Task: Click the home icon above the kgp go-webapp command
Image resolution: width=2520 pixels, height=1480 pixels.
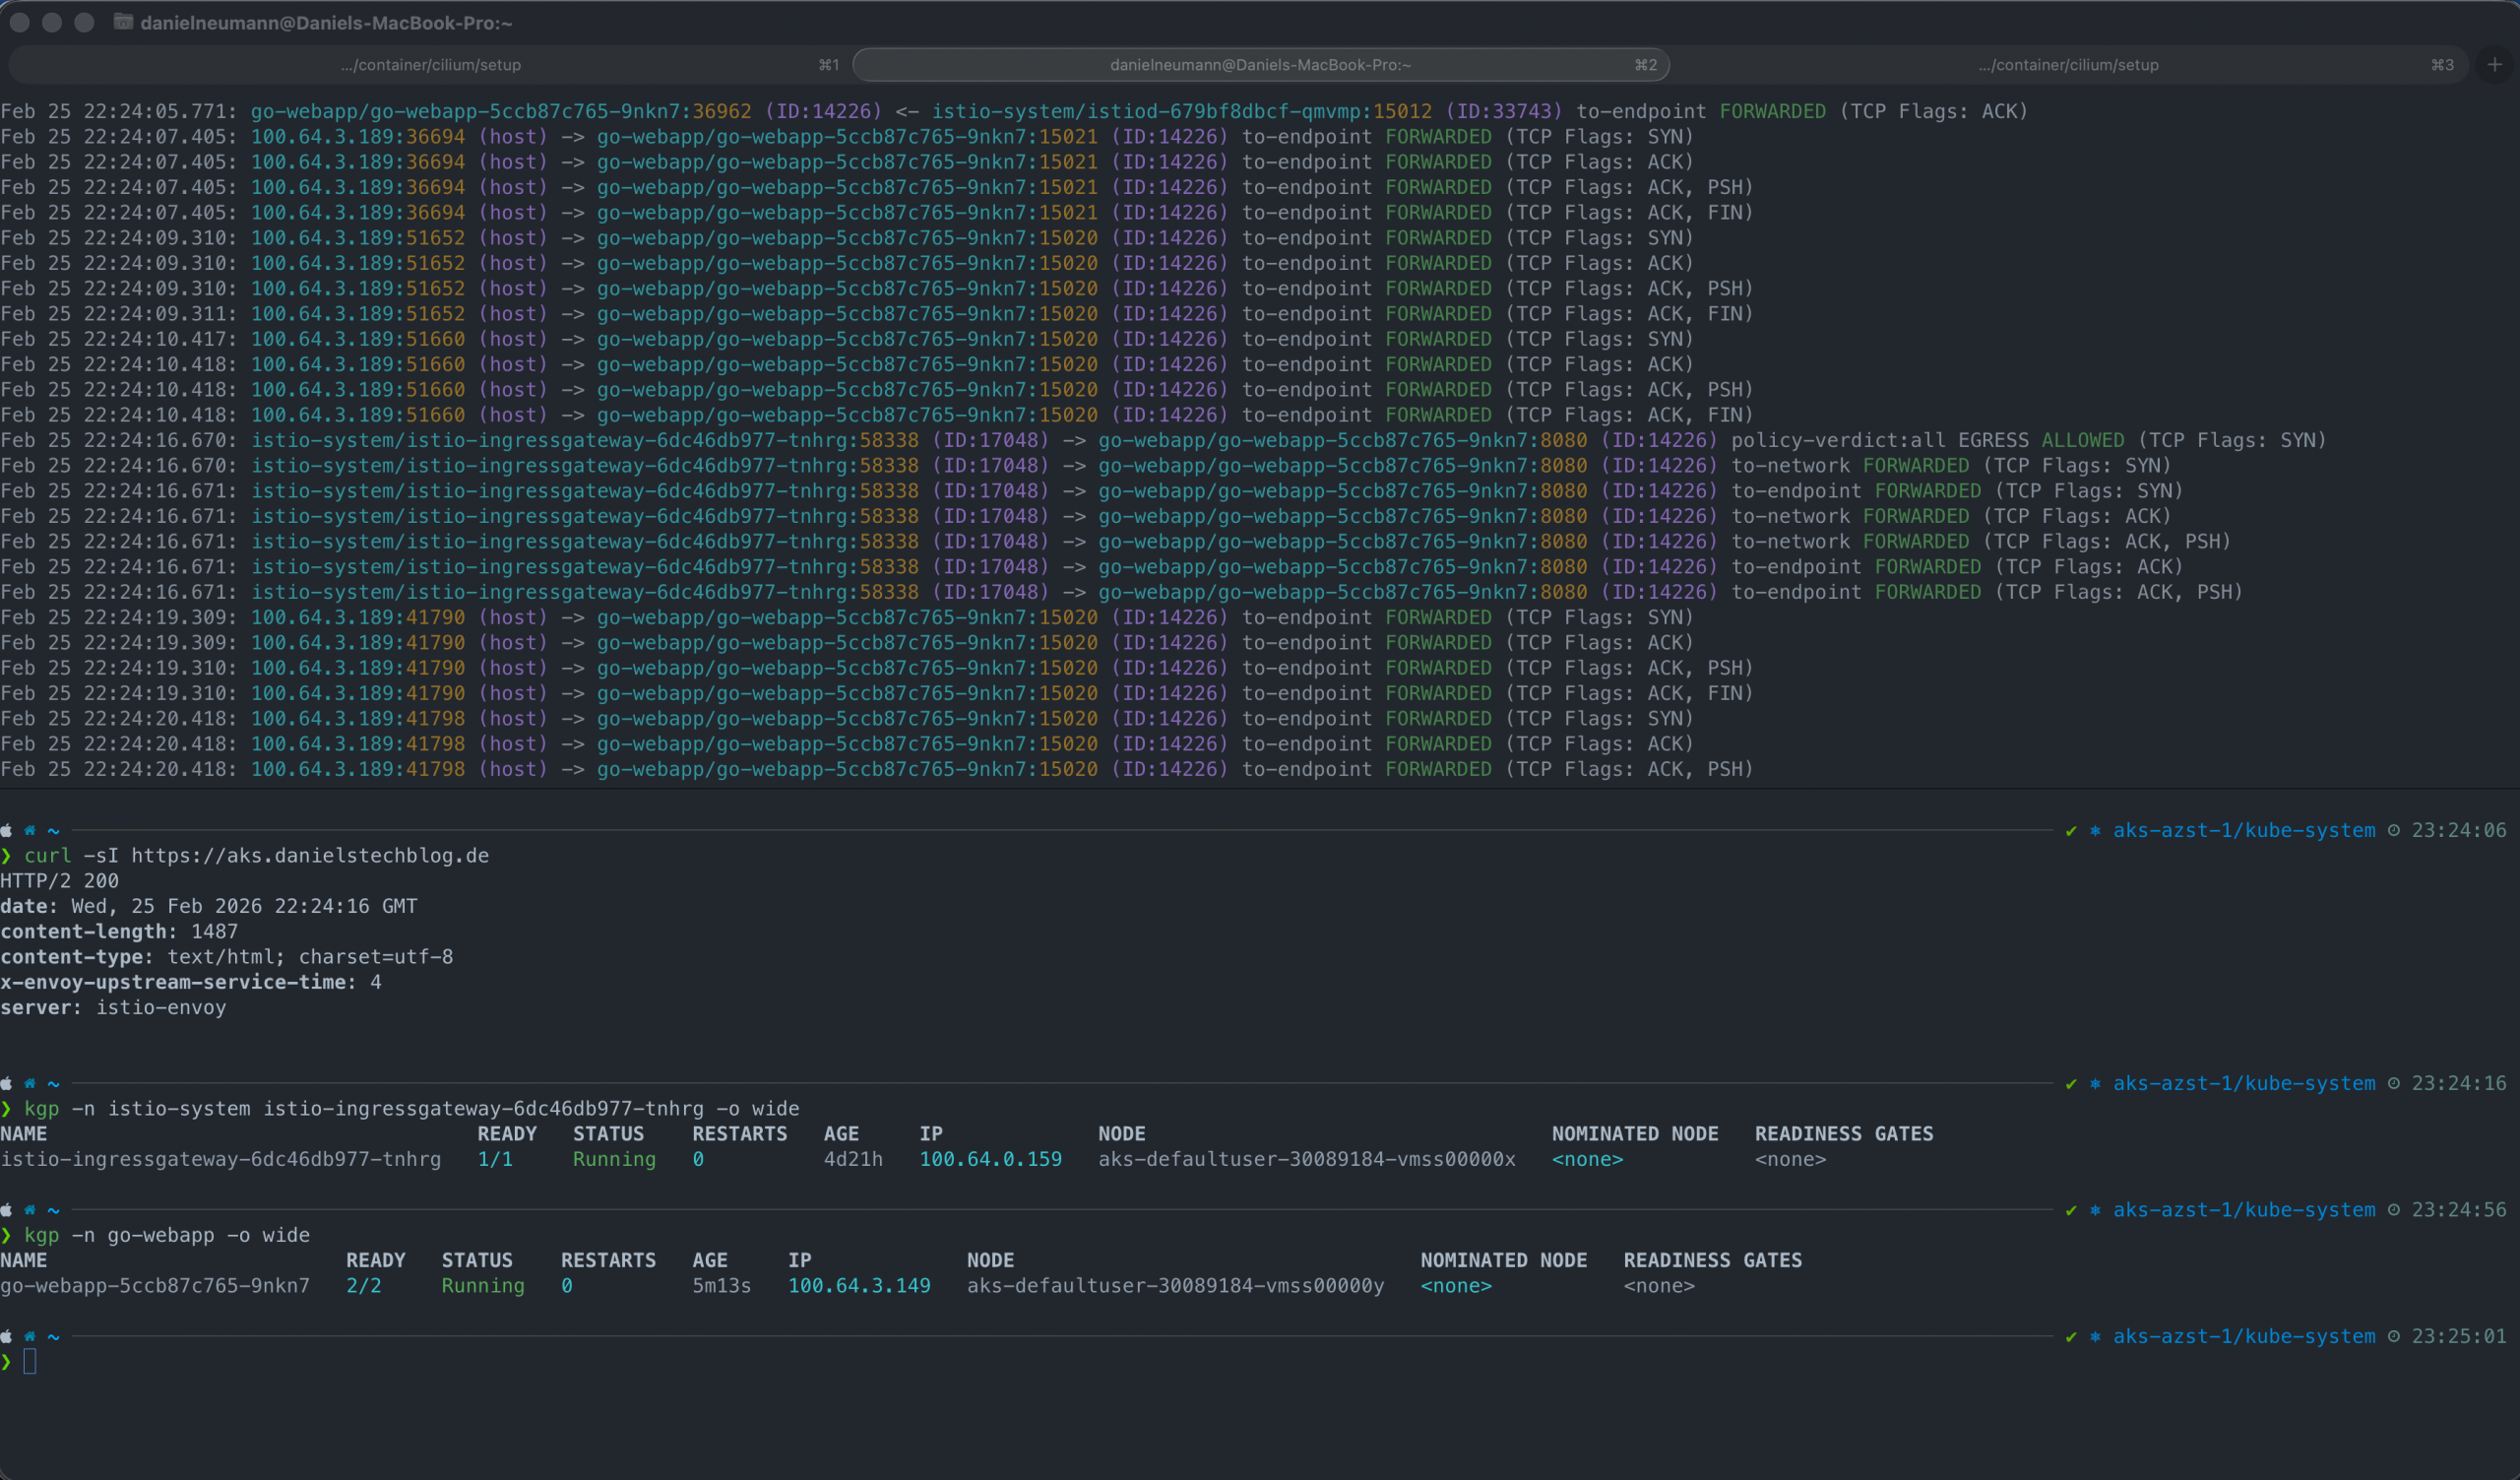Action: point(30,1210)
